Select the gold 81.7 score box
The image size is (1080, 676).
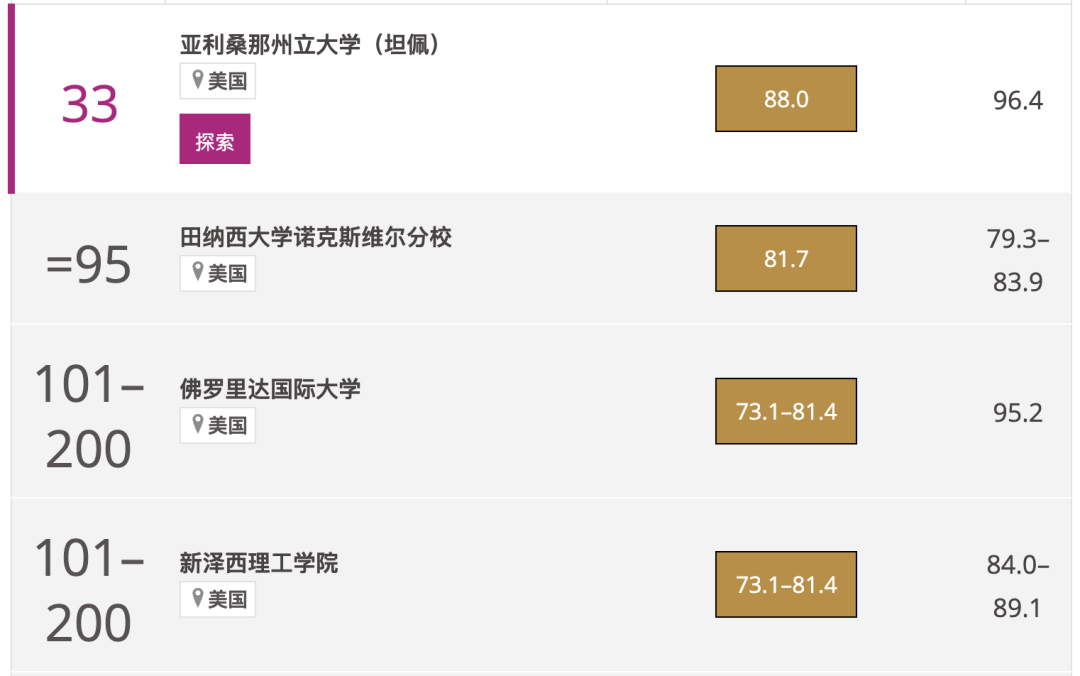786,259
